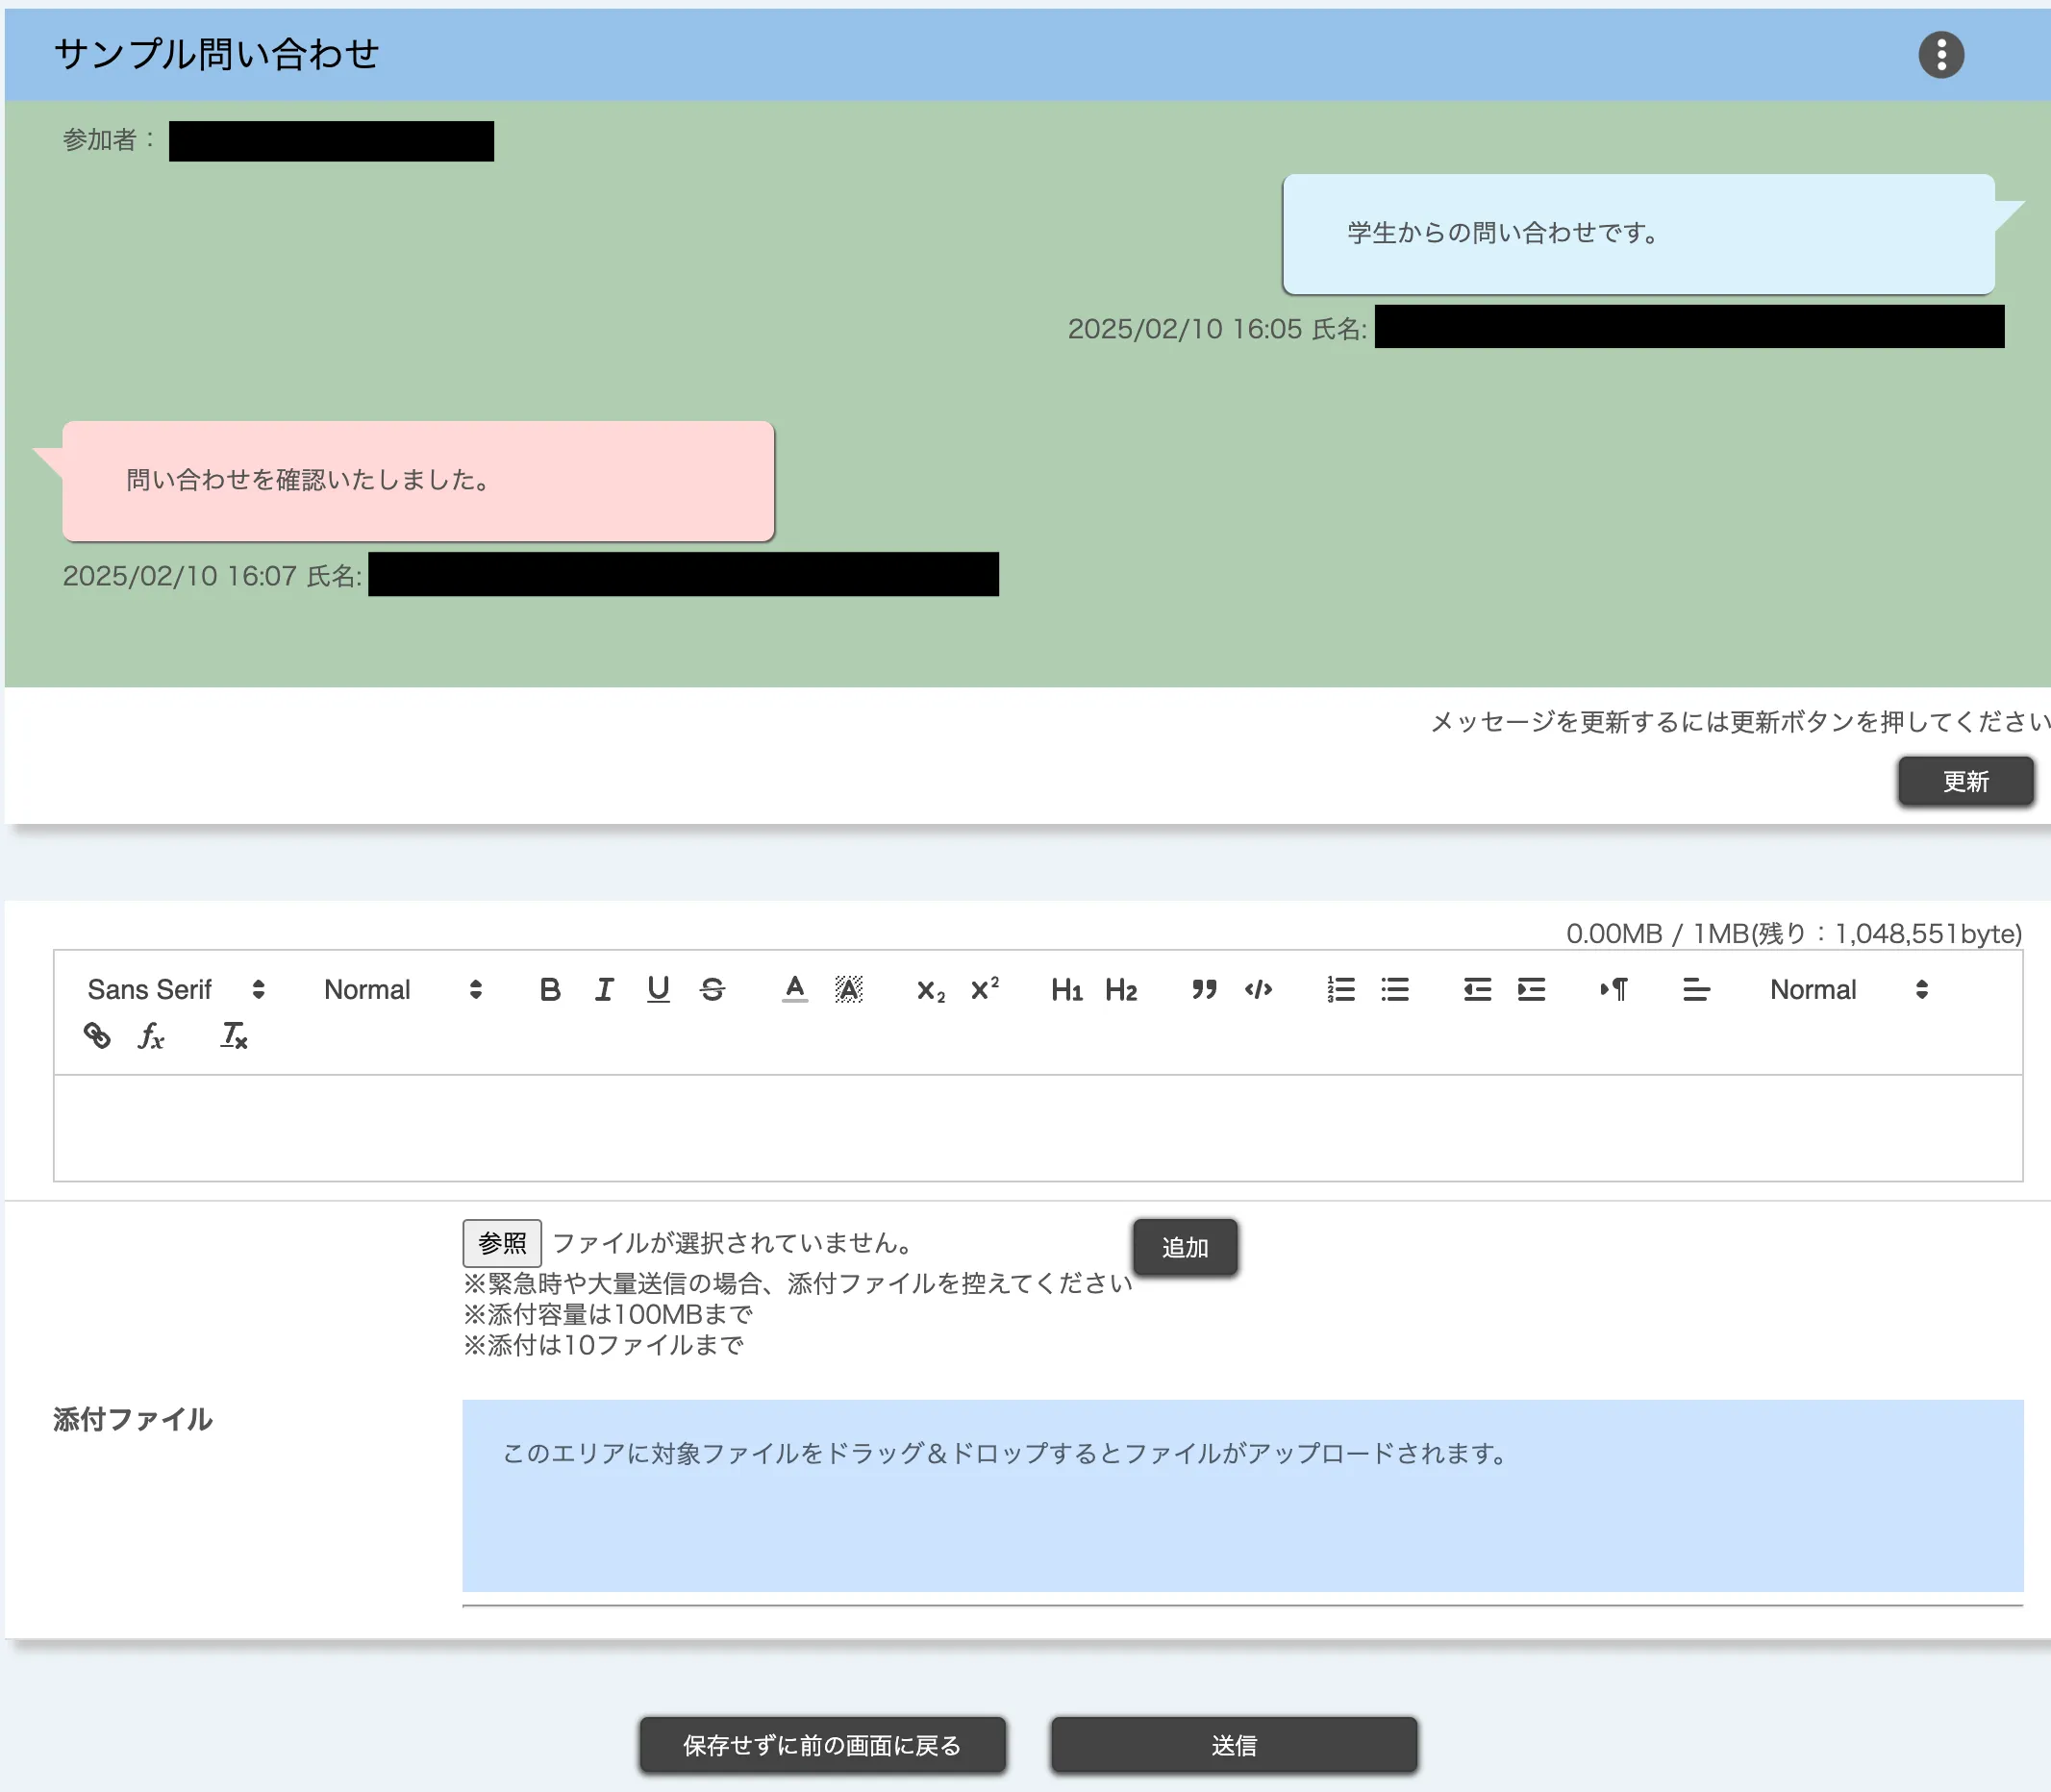Clear text formatting
Image resolution: width=2051 pixels, height=1792 pixels.
[x=233, y=1035]
